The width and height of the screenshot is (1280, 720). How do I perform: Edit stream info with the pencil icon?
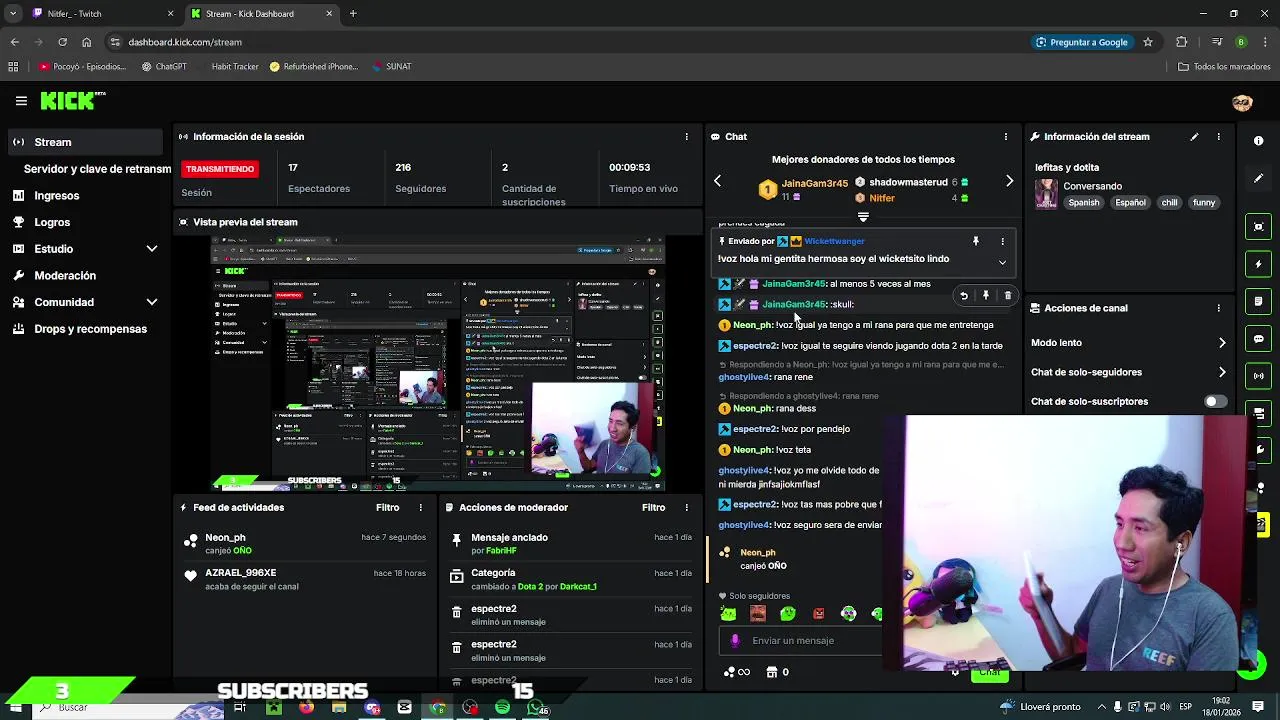1194,137
